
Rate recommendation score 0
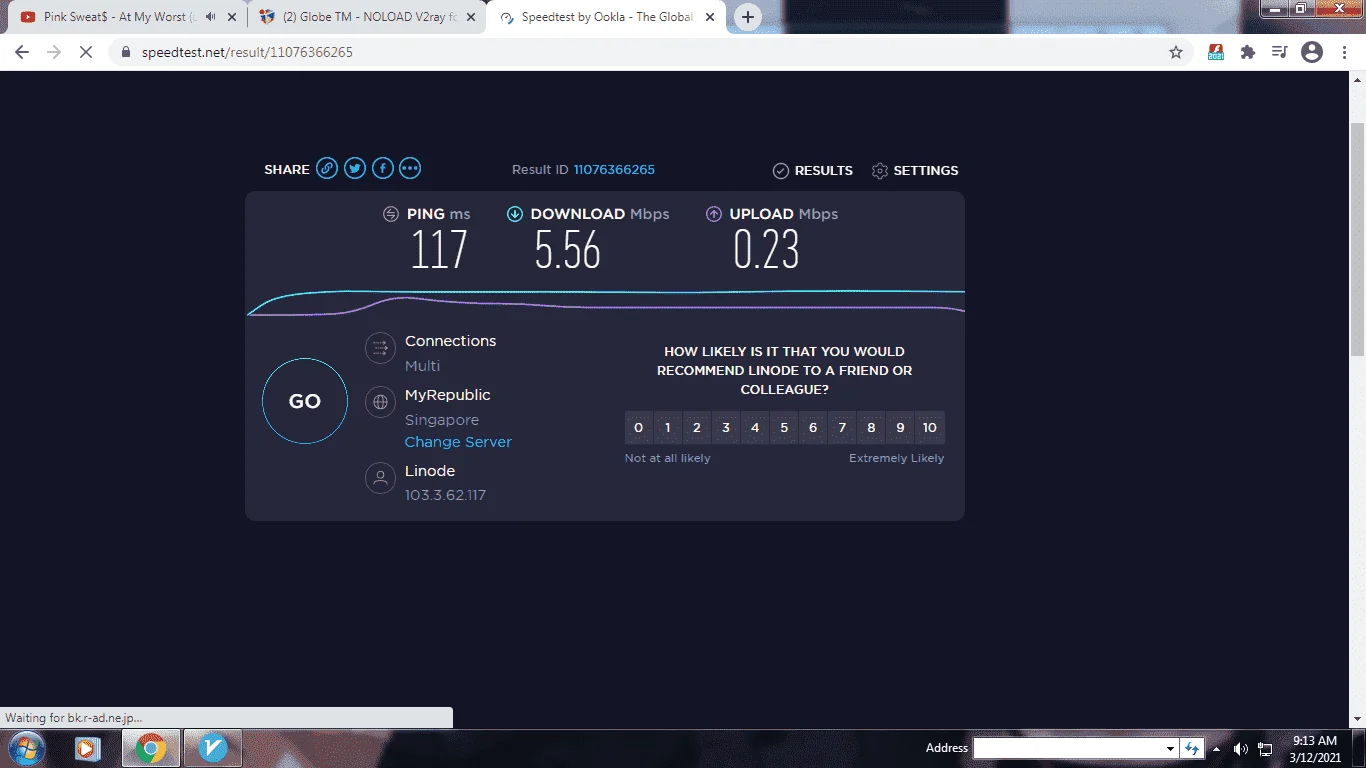639,428
